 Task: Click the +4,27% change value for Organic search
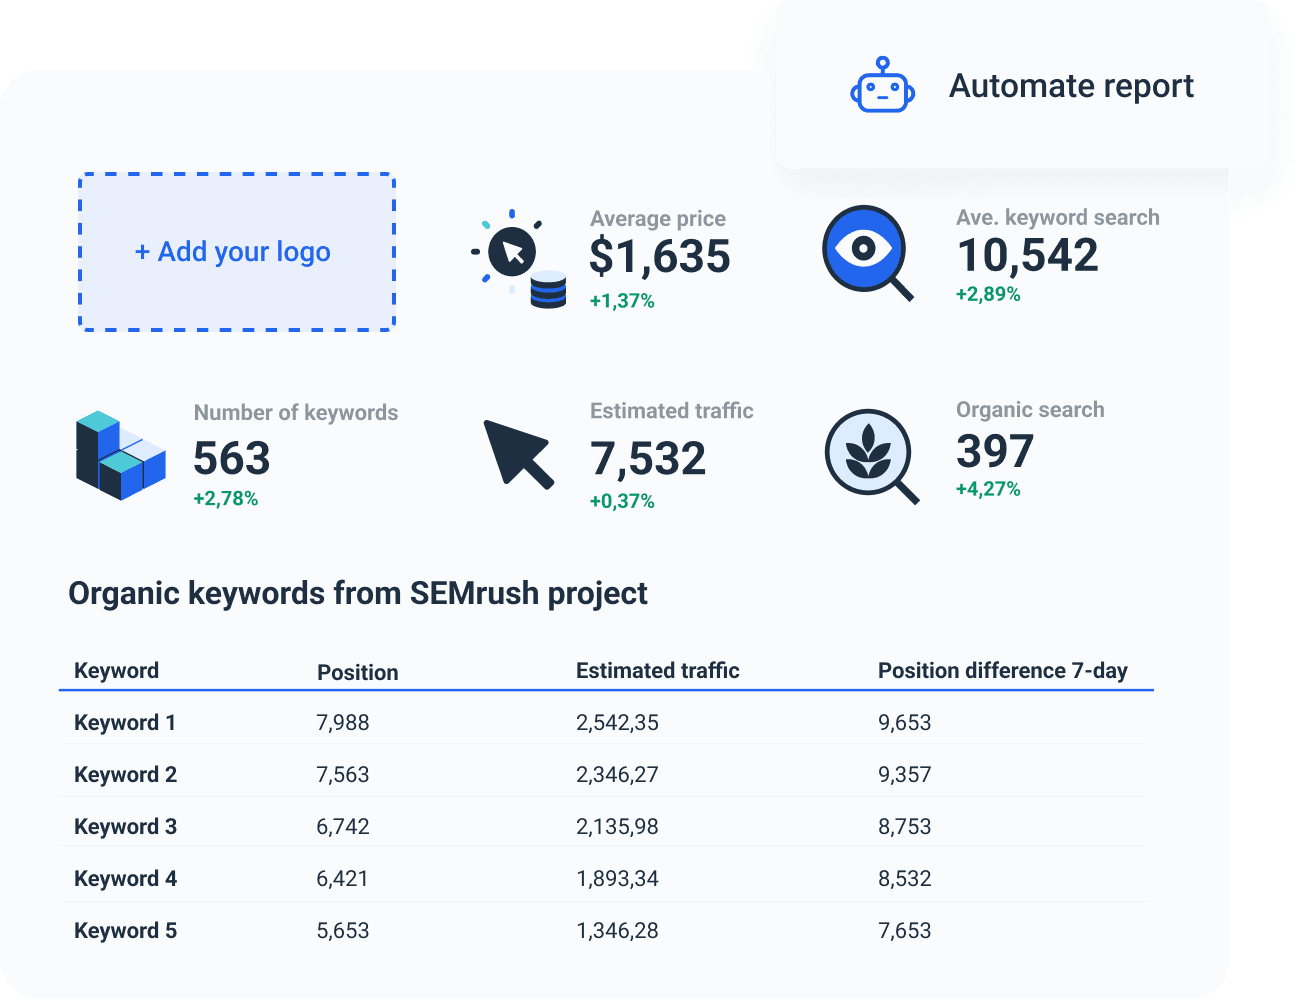coord(989,489)
